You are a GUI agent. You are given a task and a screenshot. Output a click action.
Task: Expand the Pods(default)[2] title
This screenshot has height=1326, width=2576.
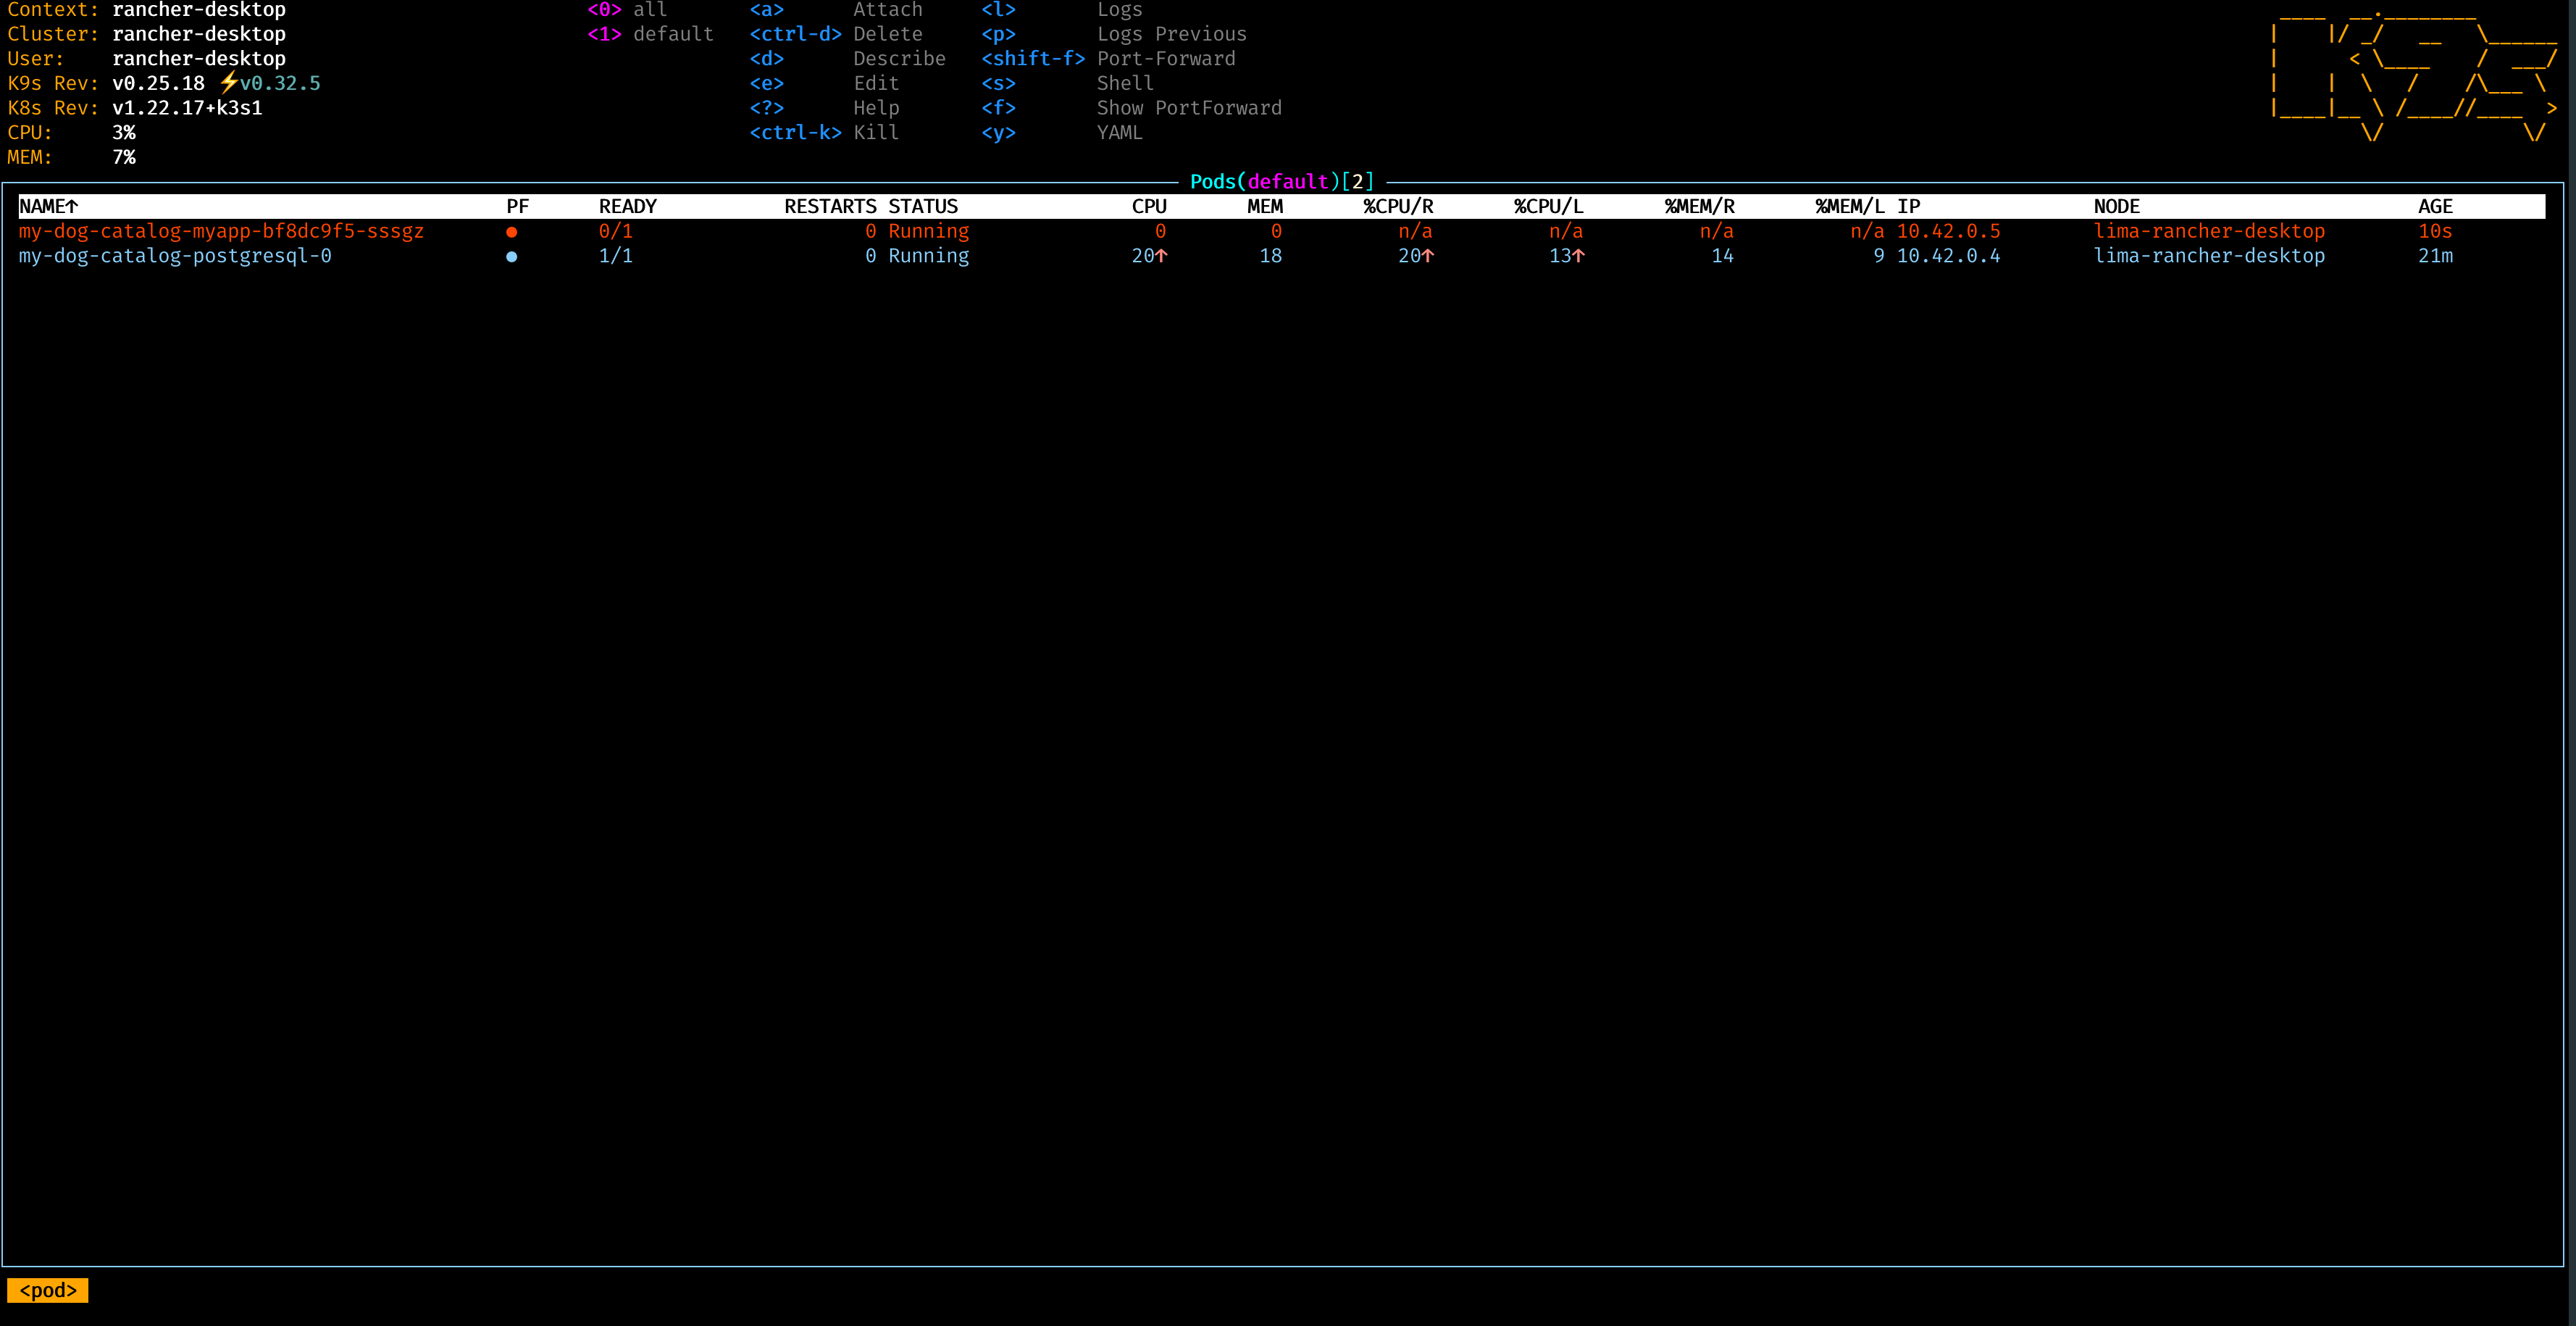coord(1280,181)
